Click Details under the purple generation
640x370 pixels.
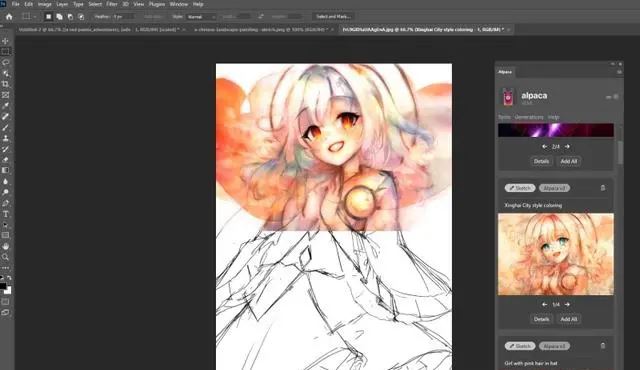541,161
